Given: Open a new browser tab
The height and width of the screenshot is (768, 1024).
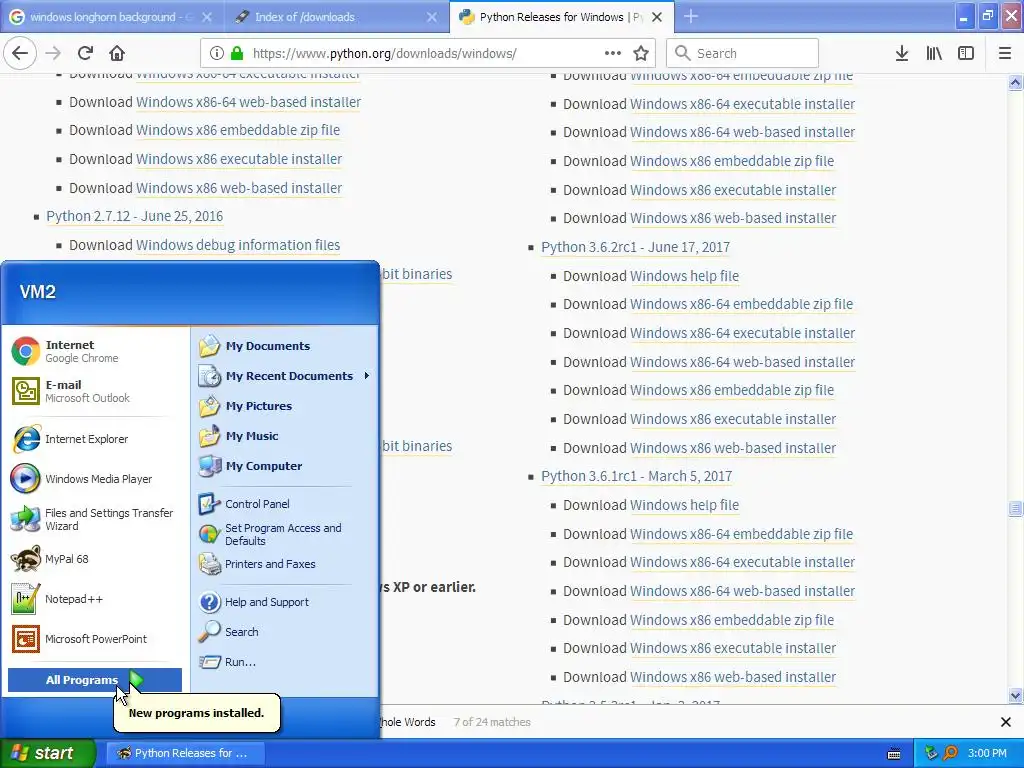Looking at the screenshot, I should pyautogui.click(x=691, y=17).
